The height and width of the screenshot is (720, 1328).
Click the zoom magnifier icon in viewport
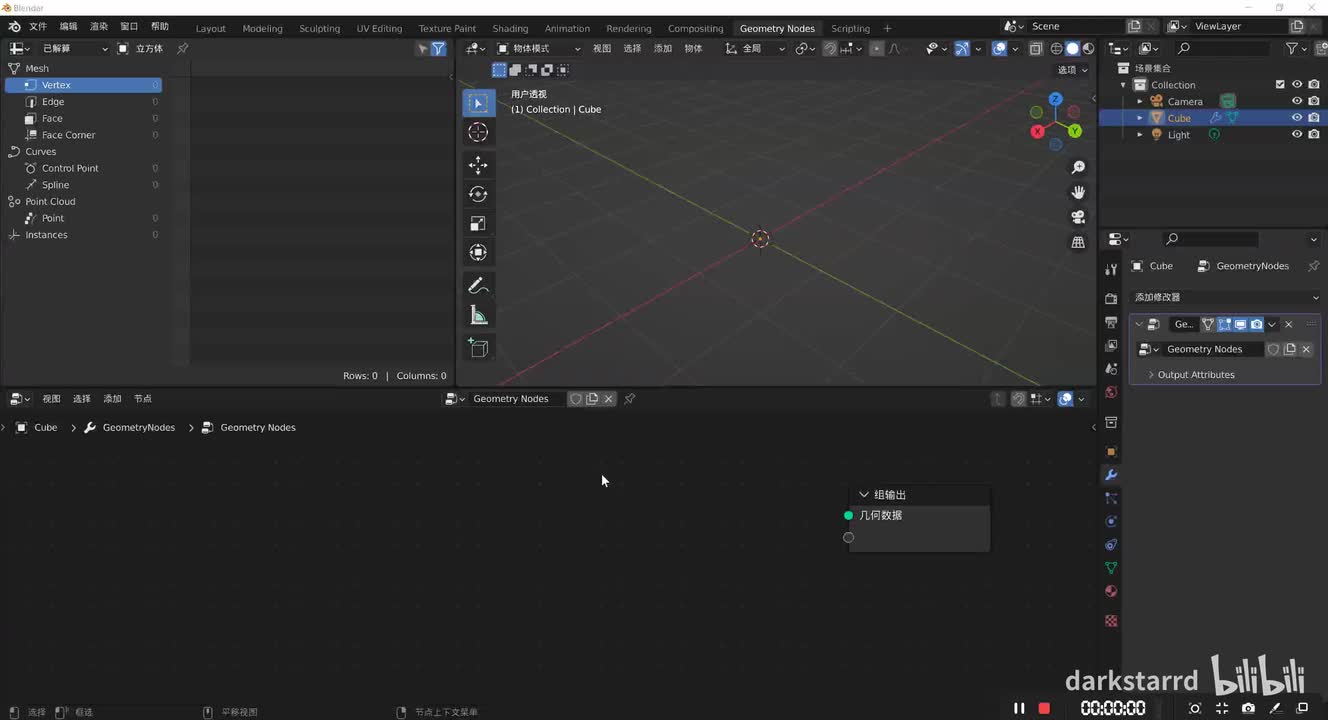1078,167
